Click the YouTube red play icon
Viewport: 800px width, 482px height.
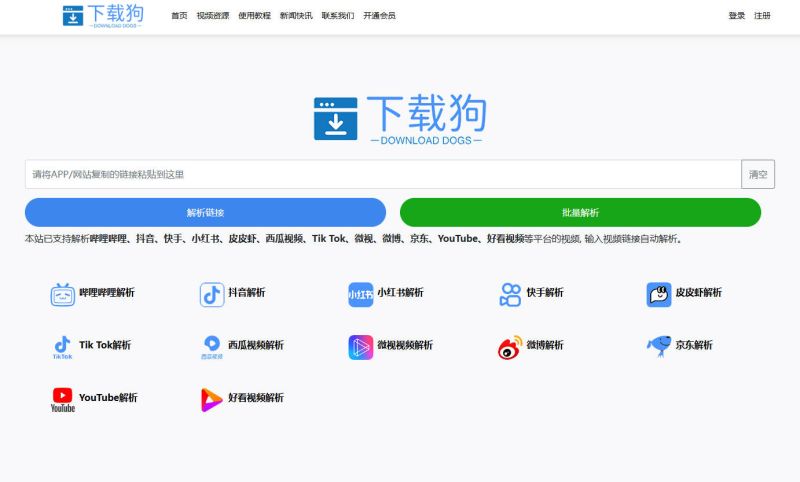click(x=63, y=400)
